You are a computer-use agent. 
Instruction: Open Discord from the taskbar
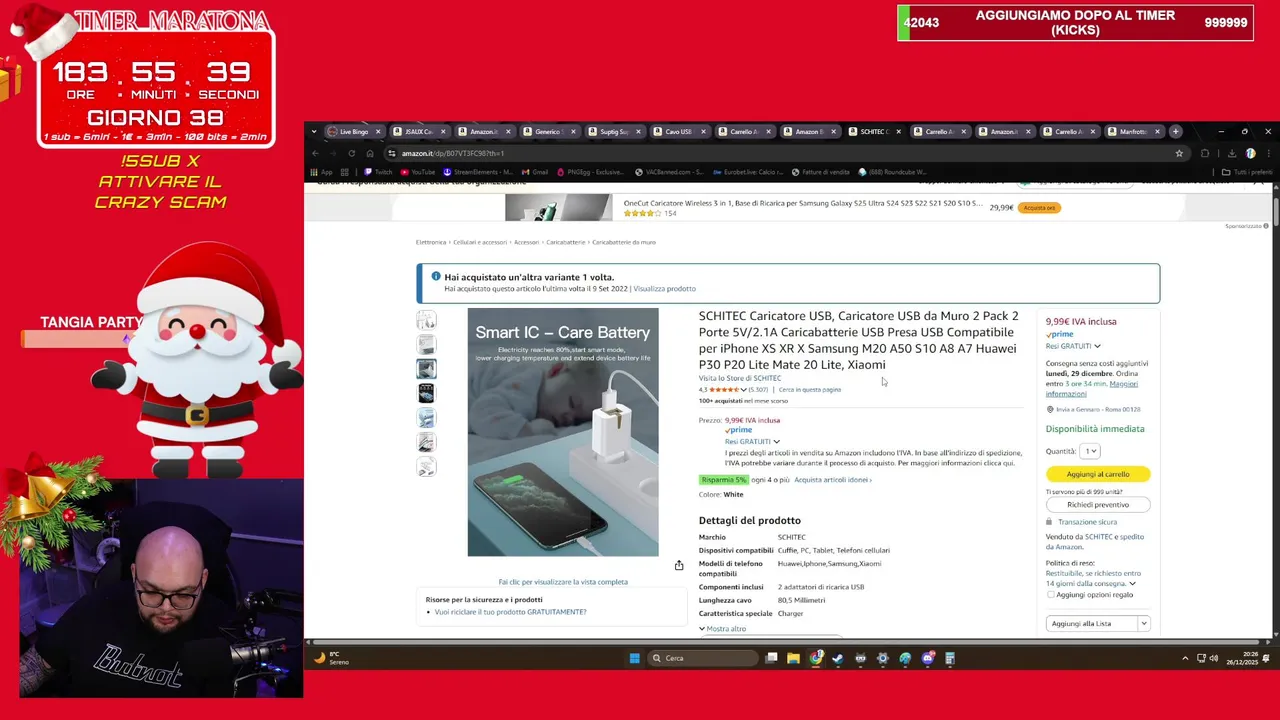[x=927, y=658]
